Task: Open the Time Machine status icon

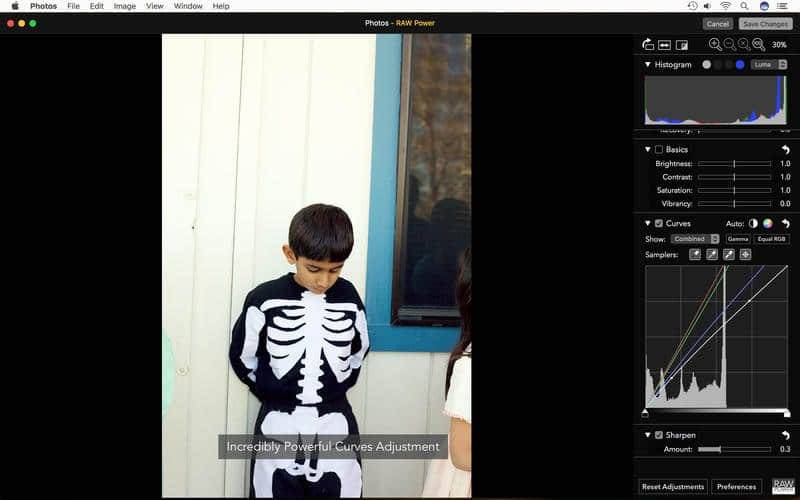Action: 692,6
